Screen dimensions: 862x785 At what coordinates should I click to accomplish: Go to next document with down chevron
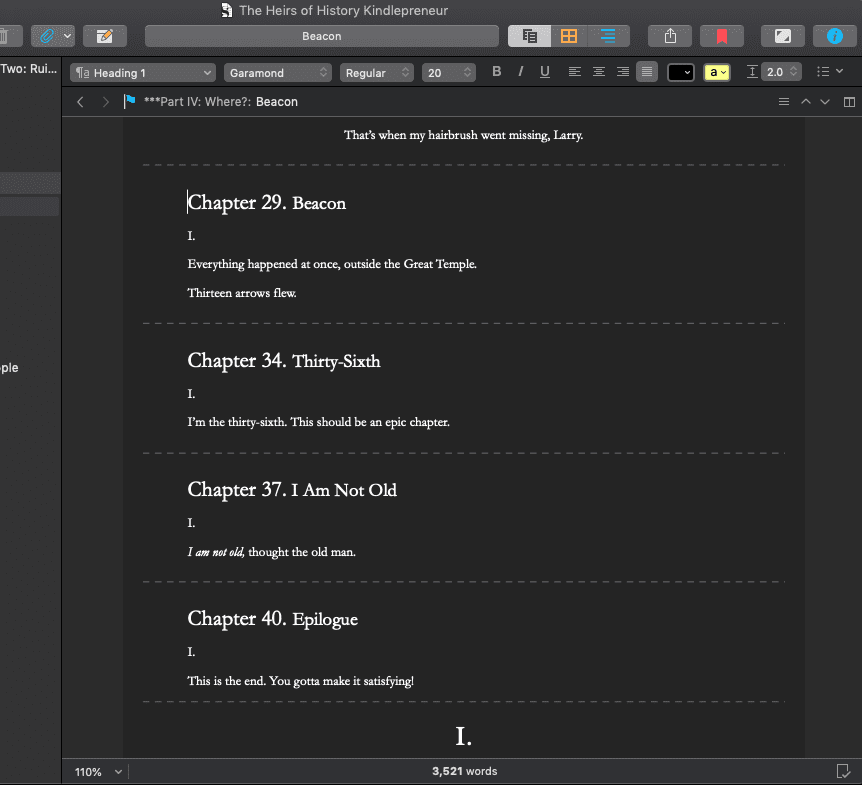(825, 102)
